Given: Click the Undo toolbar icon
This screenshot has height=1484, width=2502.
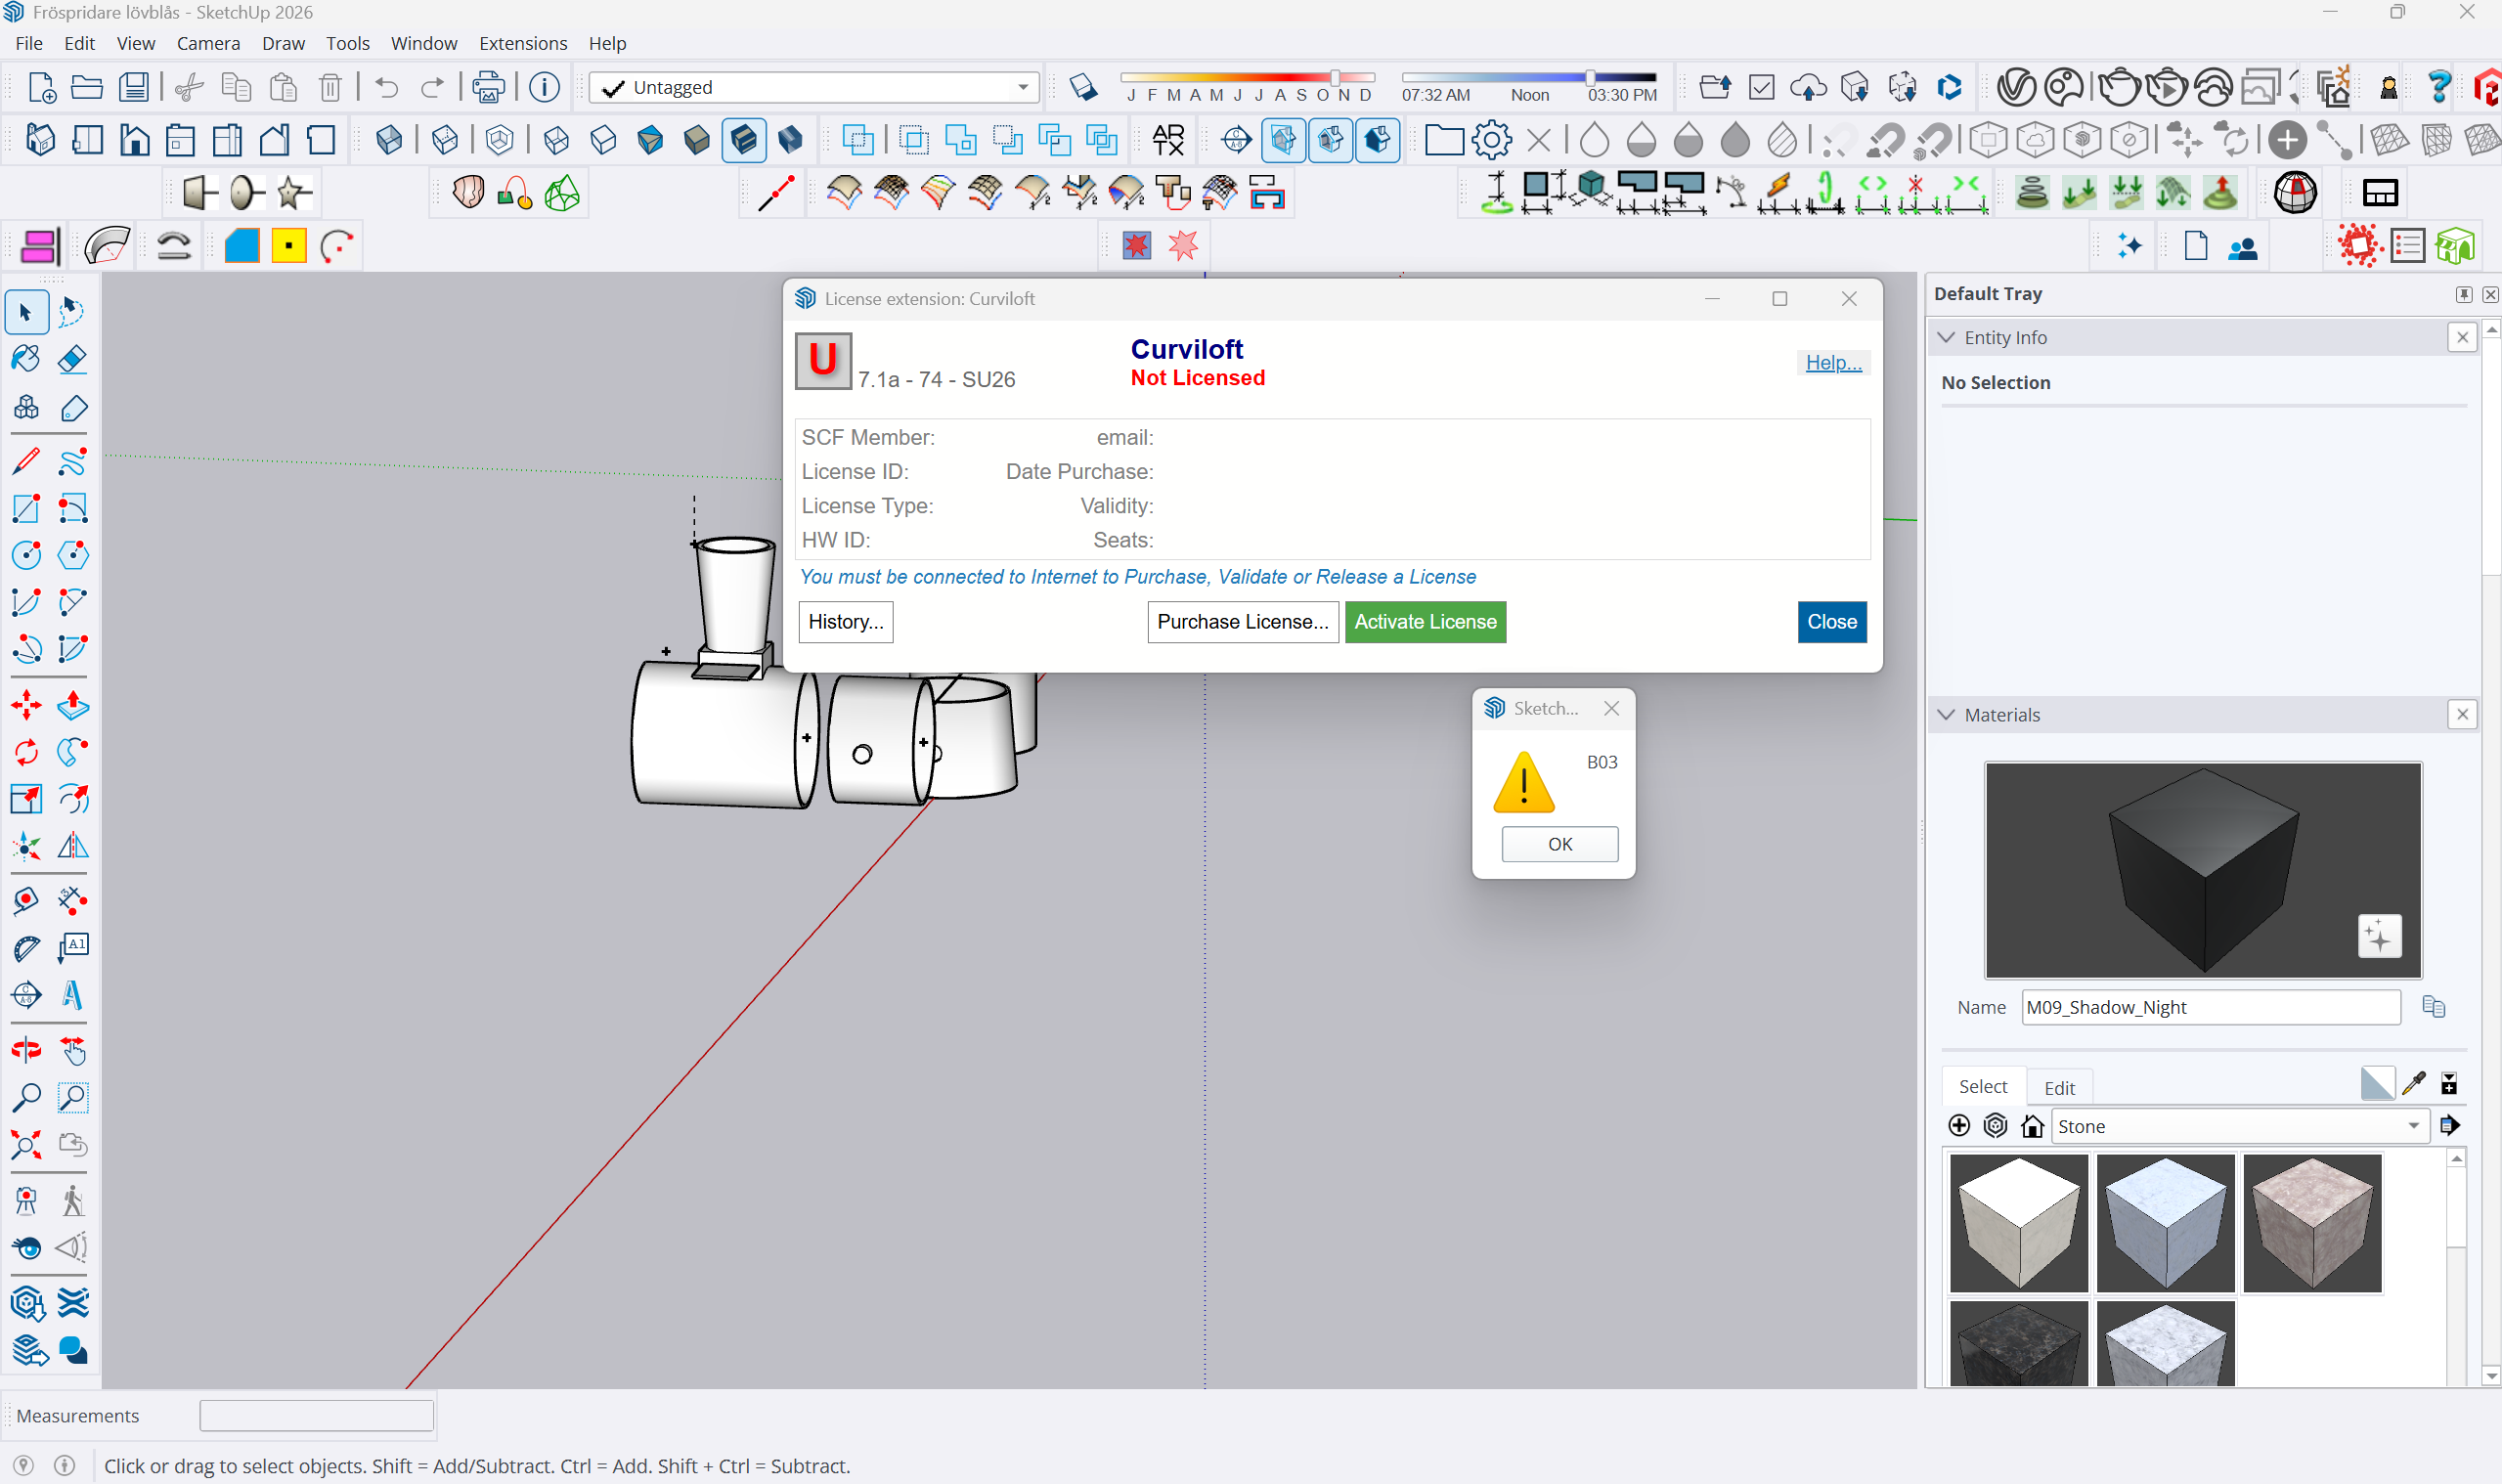Looking at the screenshot, I should [x=387, y=88].
